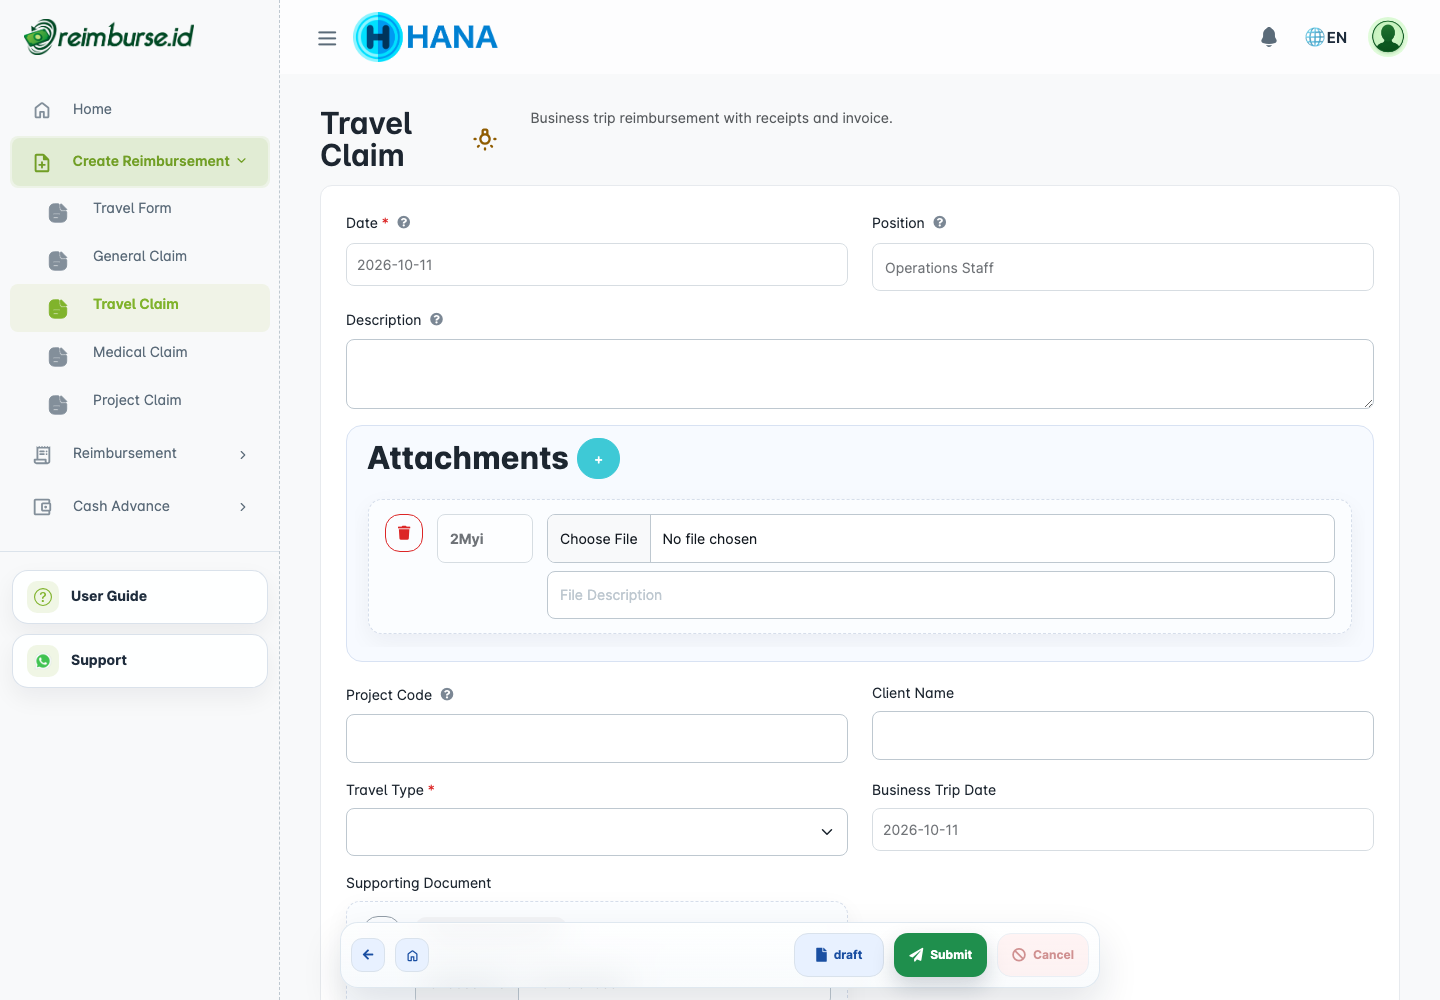Image resolution: width=1440 pixels, height=1000 pixels.
Task: Select Travel Claim in the sidebar
Action: 140,306
